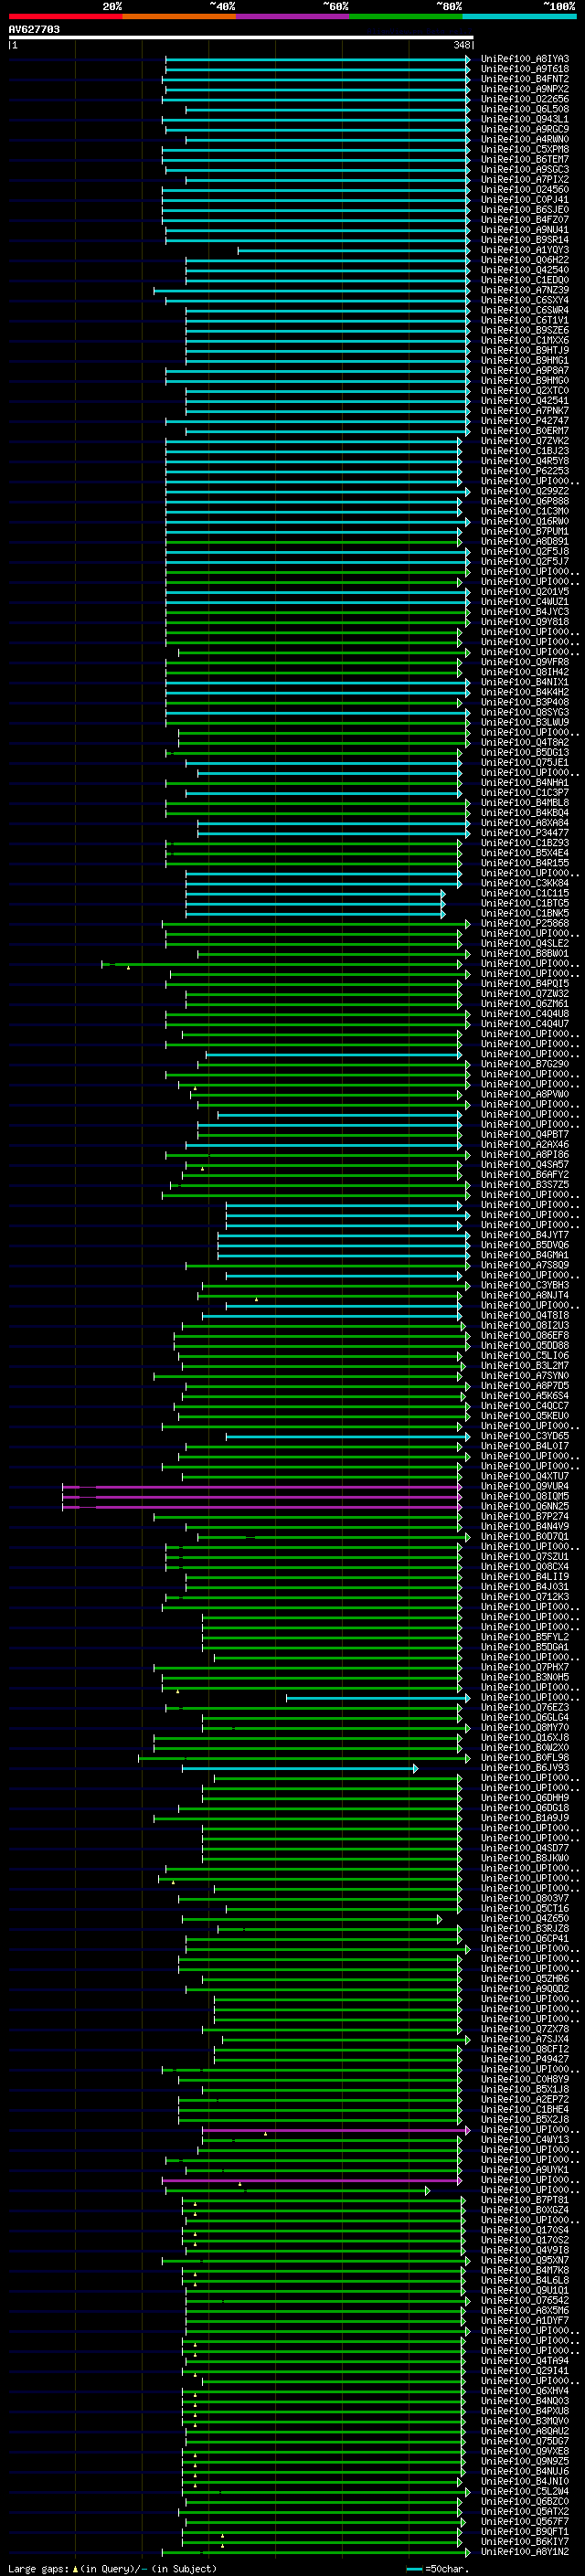585x2576 pixels.
Task: Select hit label UniRef100_C6T1V1
Action: [524, 320]
